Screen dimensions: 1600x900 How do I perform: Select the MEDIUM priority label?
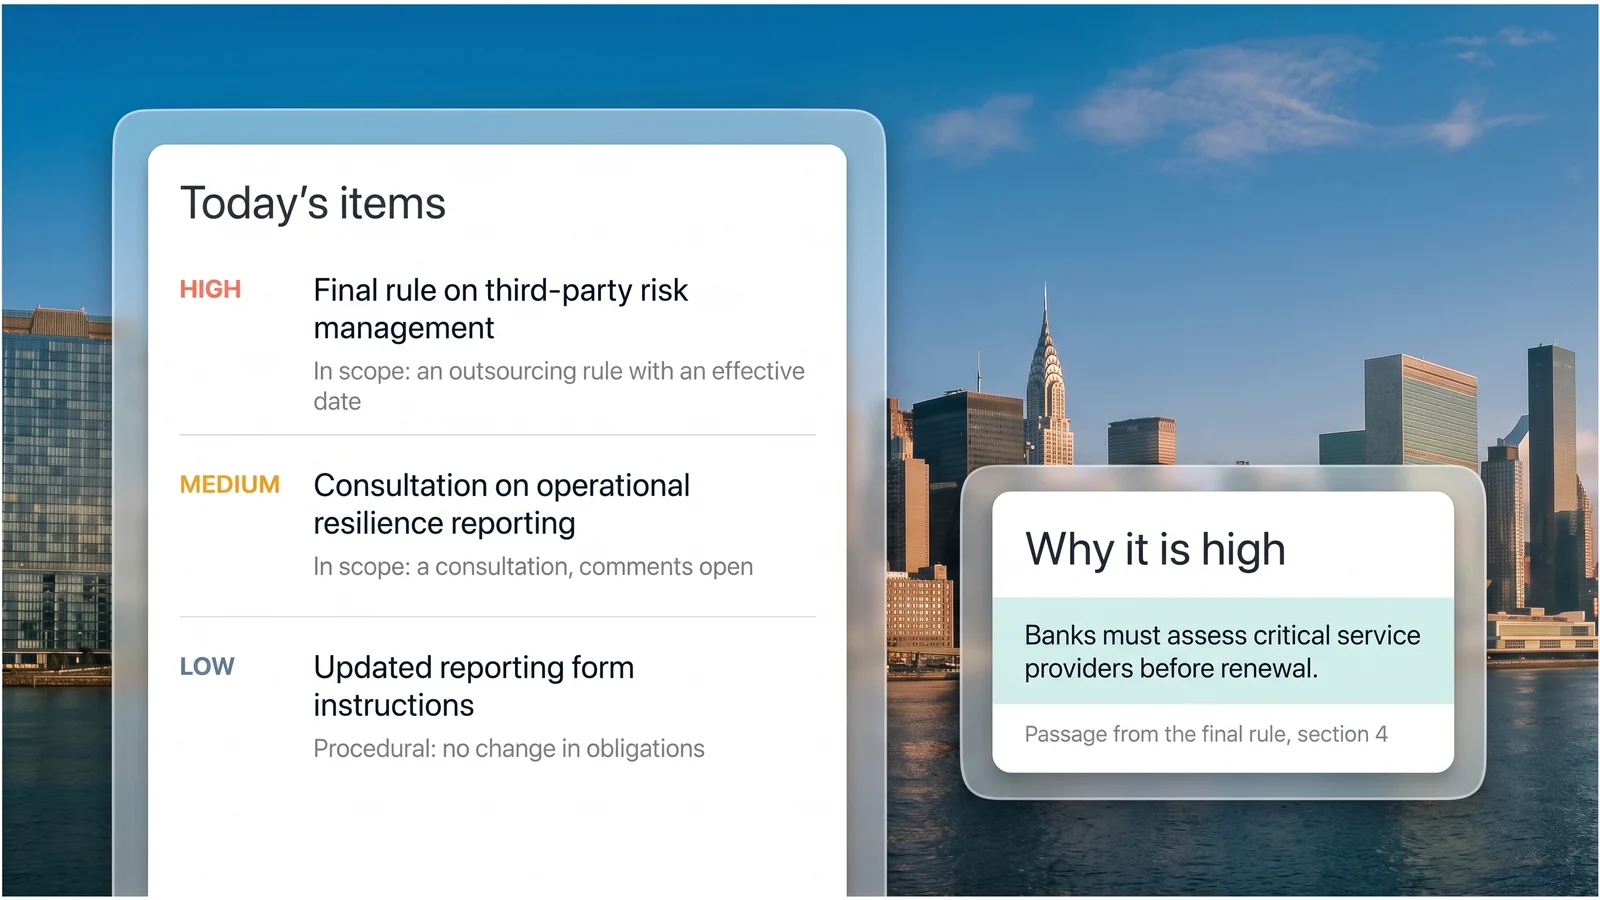pyautogui.click(x=230, y=485)
